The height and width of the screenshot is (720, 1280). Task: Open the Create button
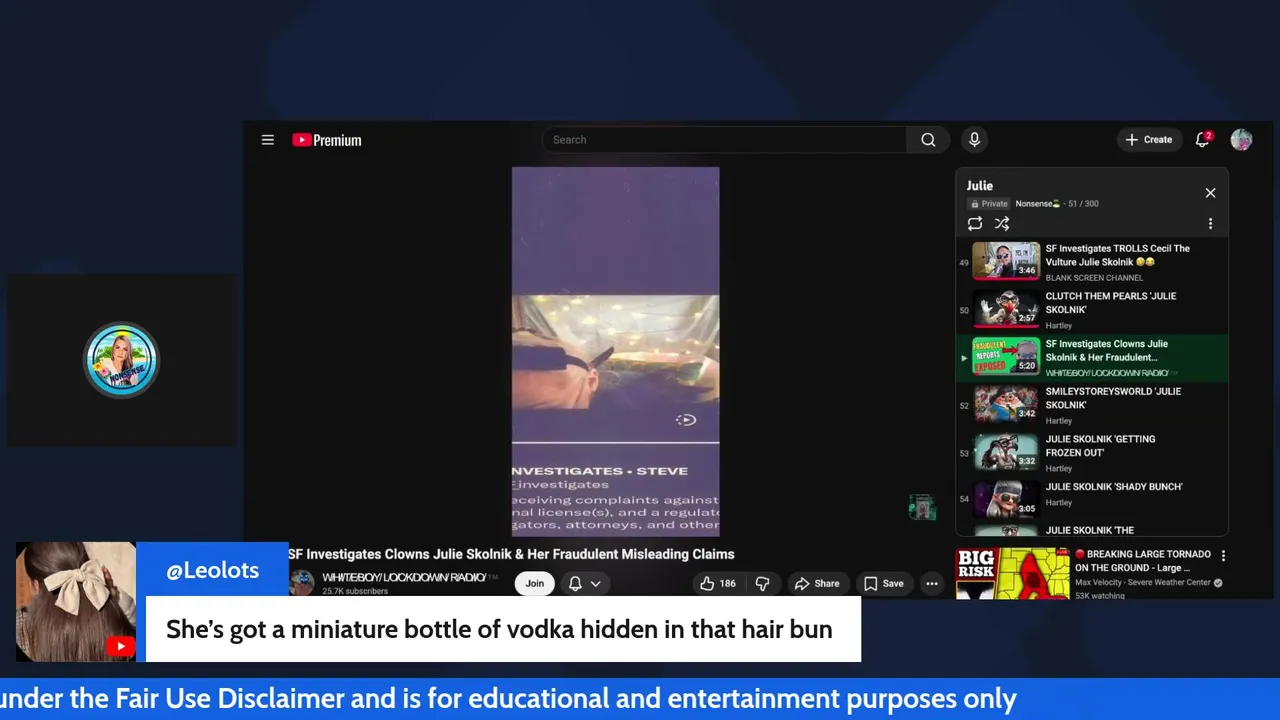[1149, 140]
